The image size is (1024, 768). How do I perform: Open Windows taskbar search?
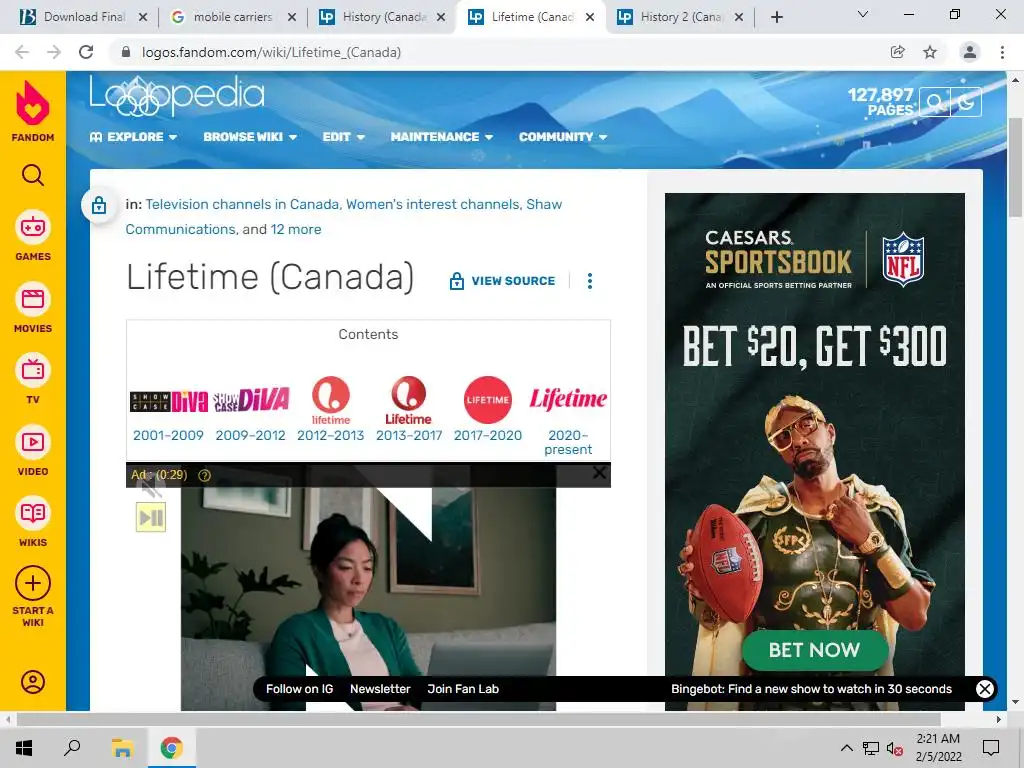(x=72, y=748)
